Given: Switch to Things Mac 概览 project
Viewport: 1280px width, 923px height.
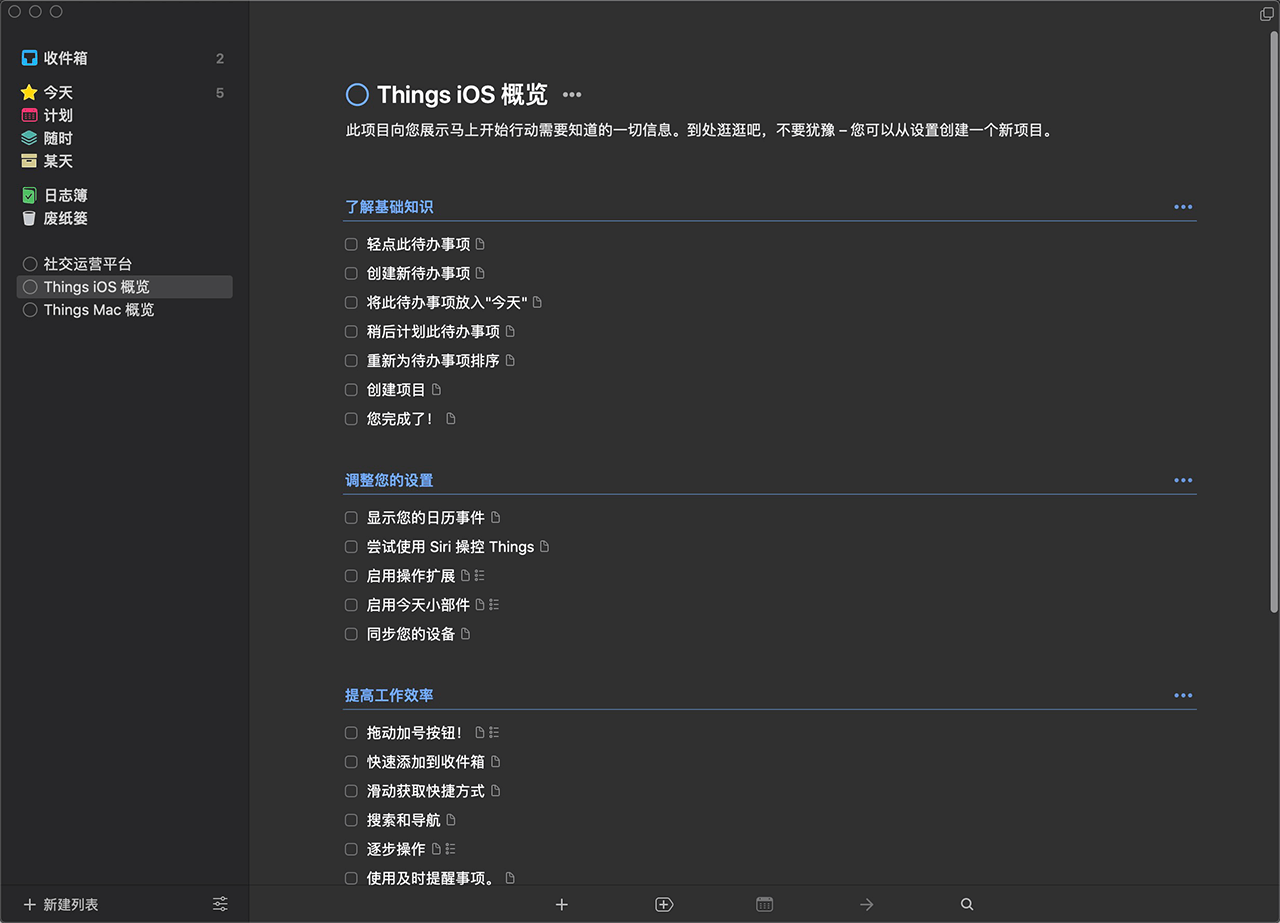Looking at the screenshot, I should [98, 310].
